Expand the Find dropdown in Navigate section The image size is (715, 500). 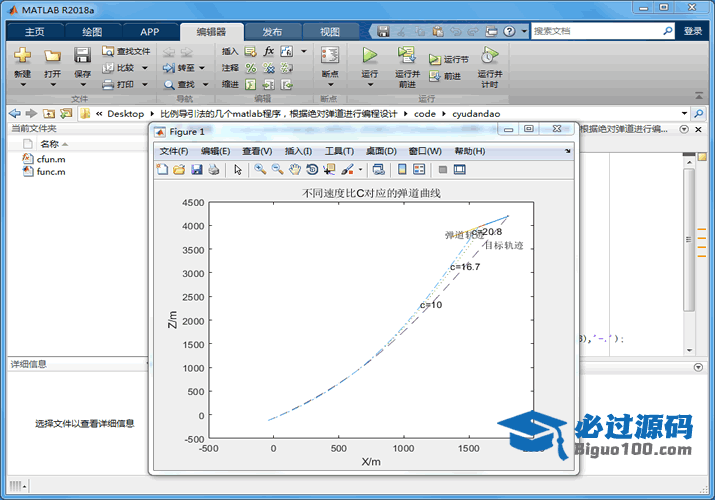click(x=205, y=84)
